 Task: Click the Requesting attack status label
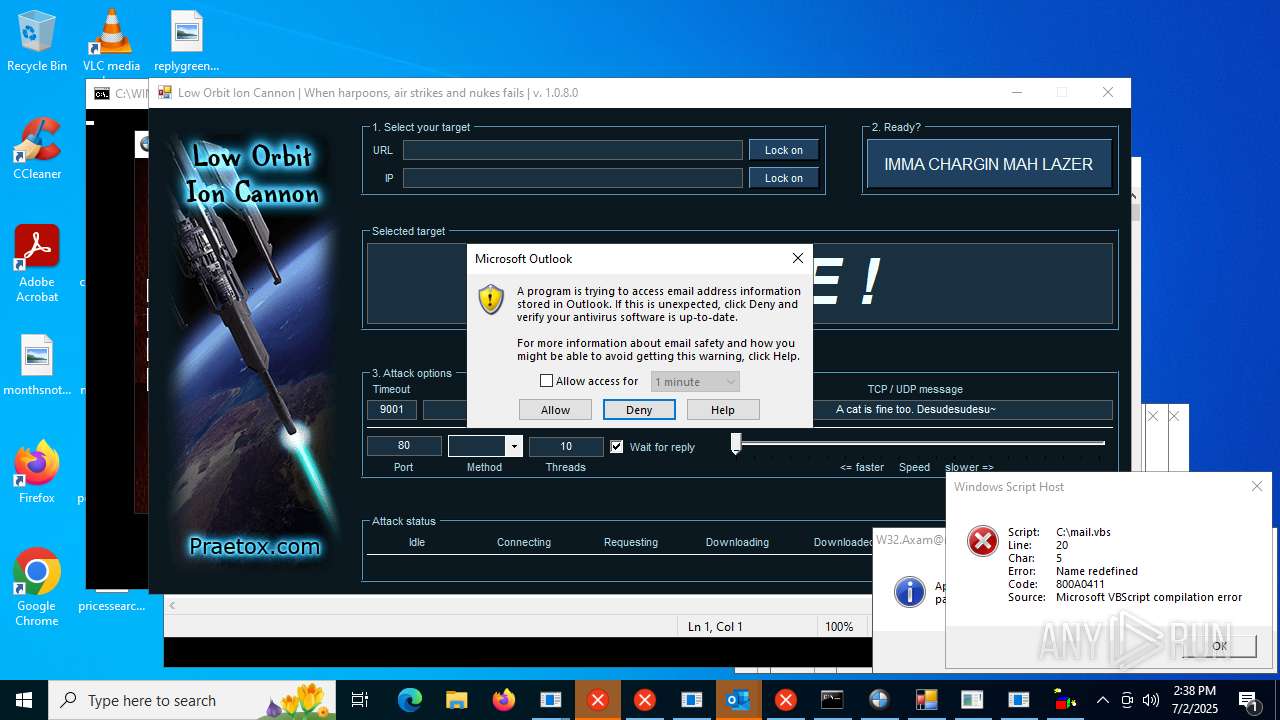pos(631,542)
